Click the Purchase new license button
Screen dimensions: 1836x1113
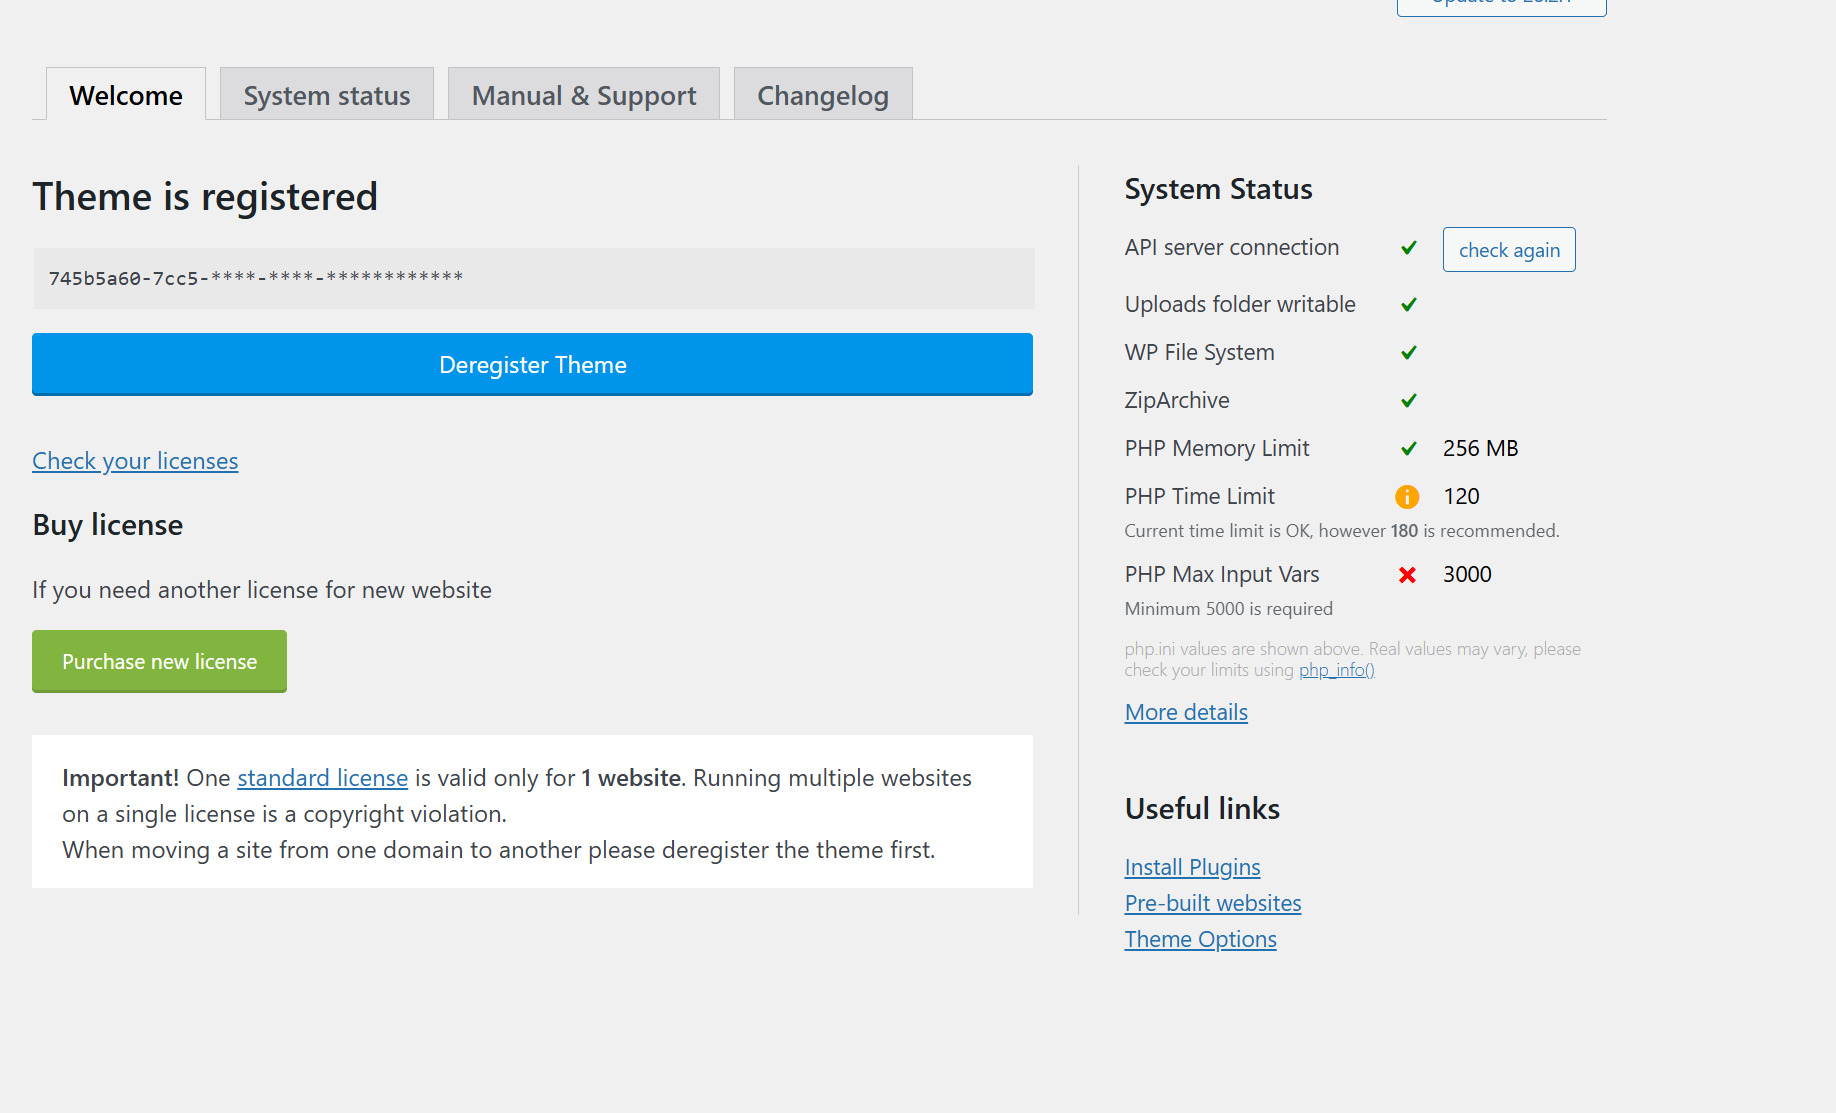click(160, 662)
